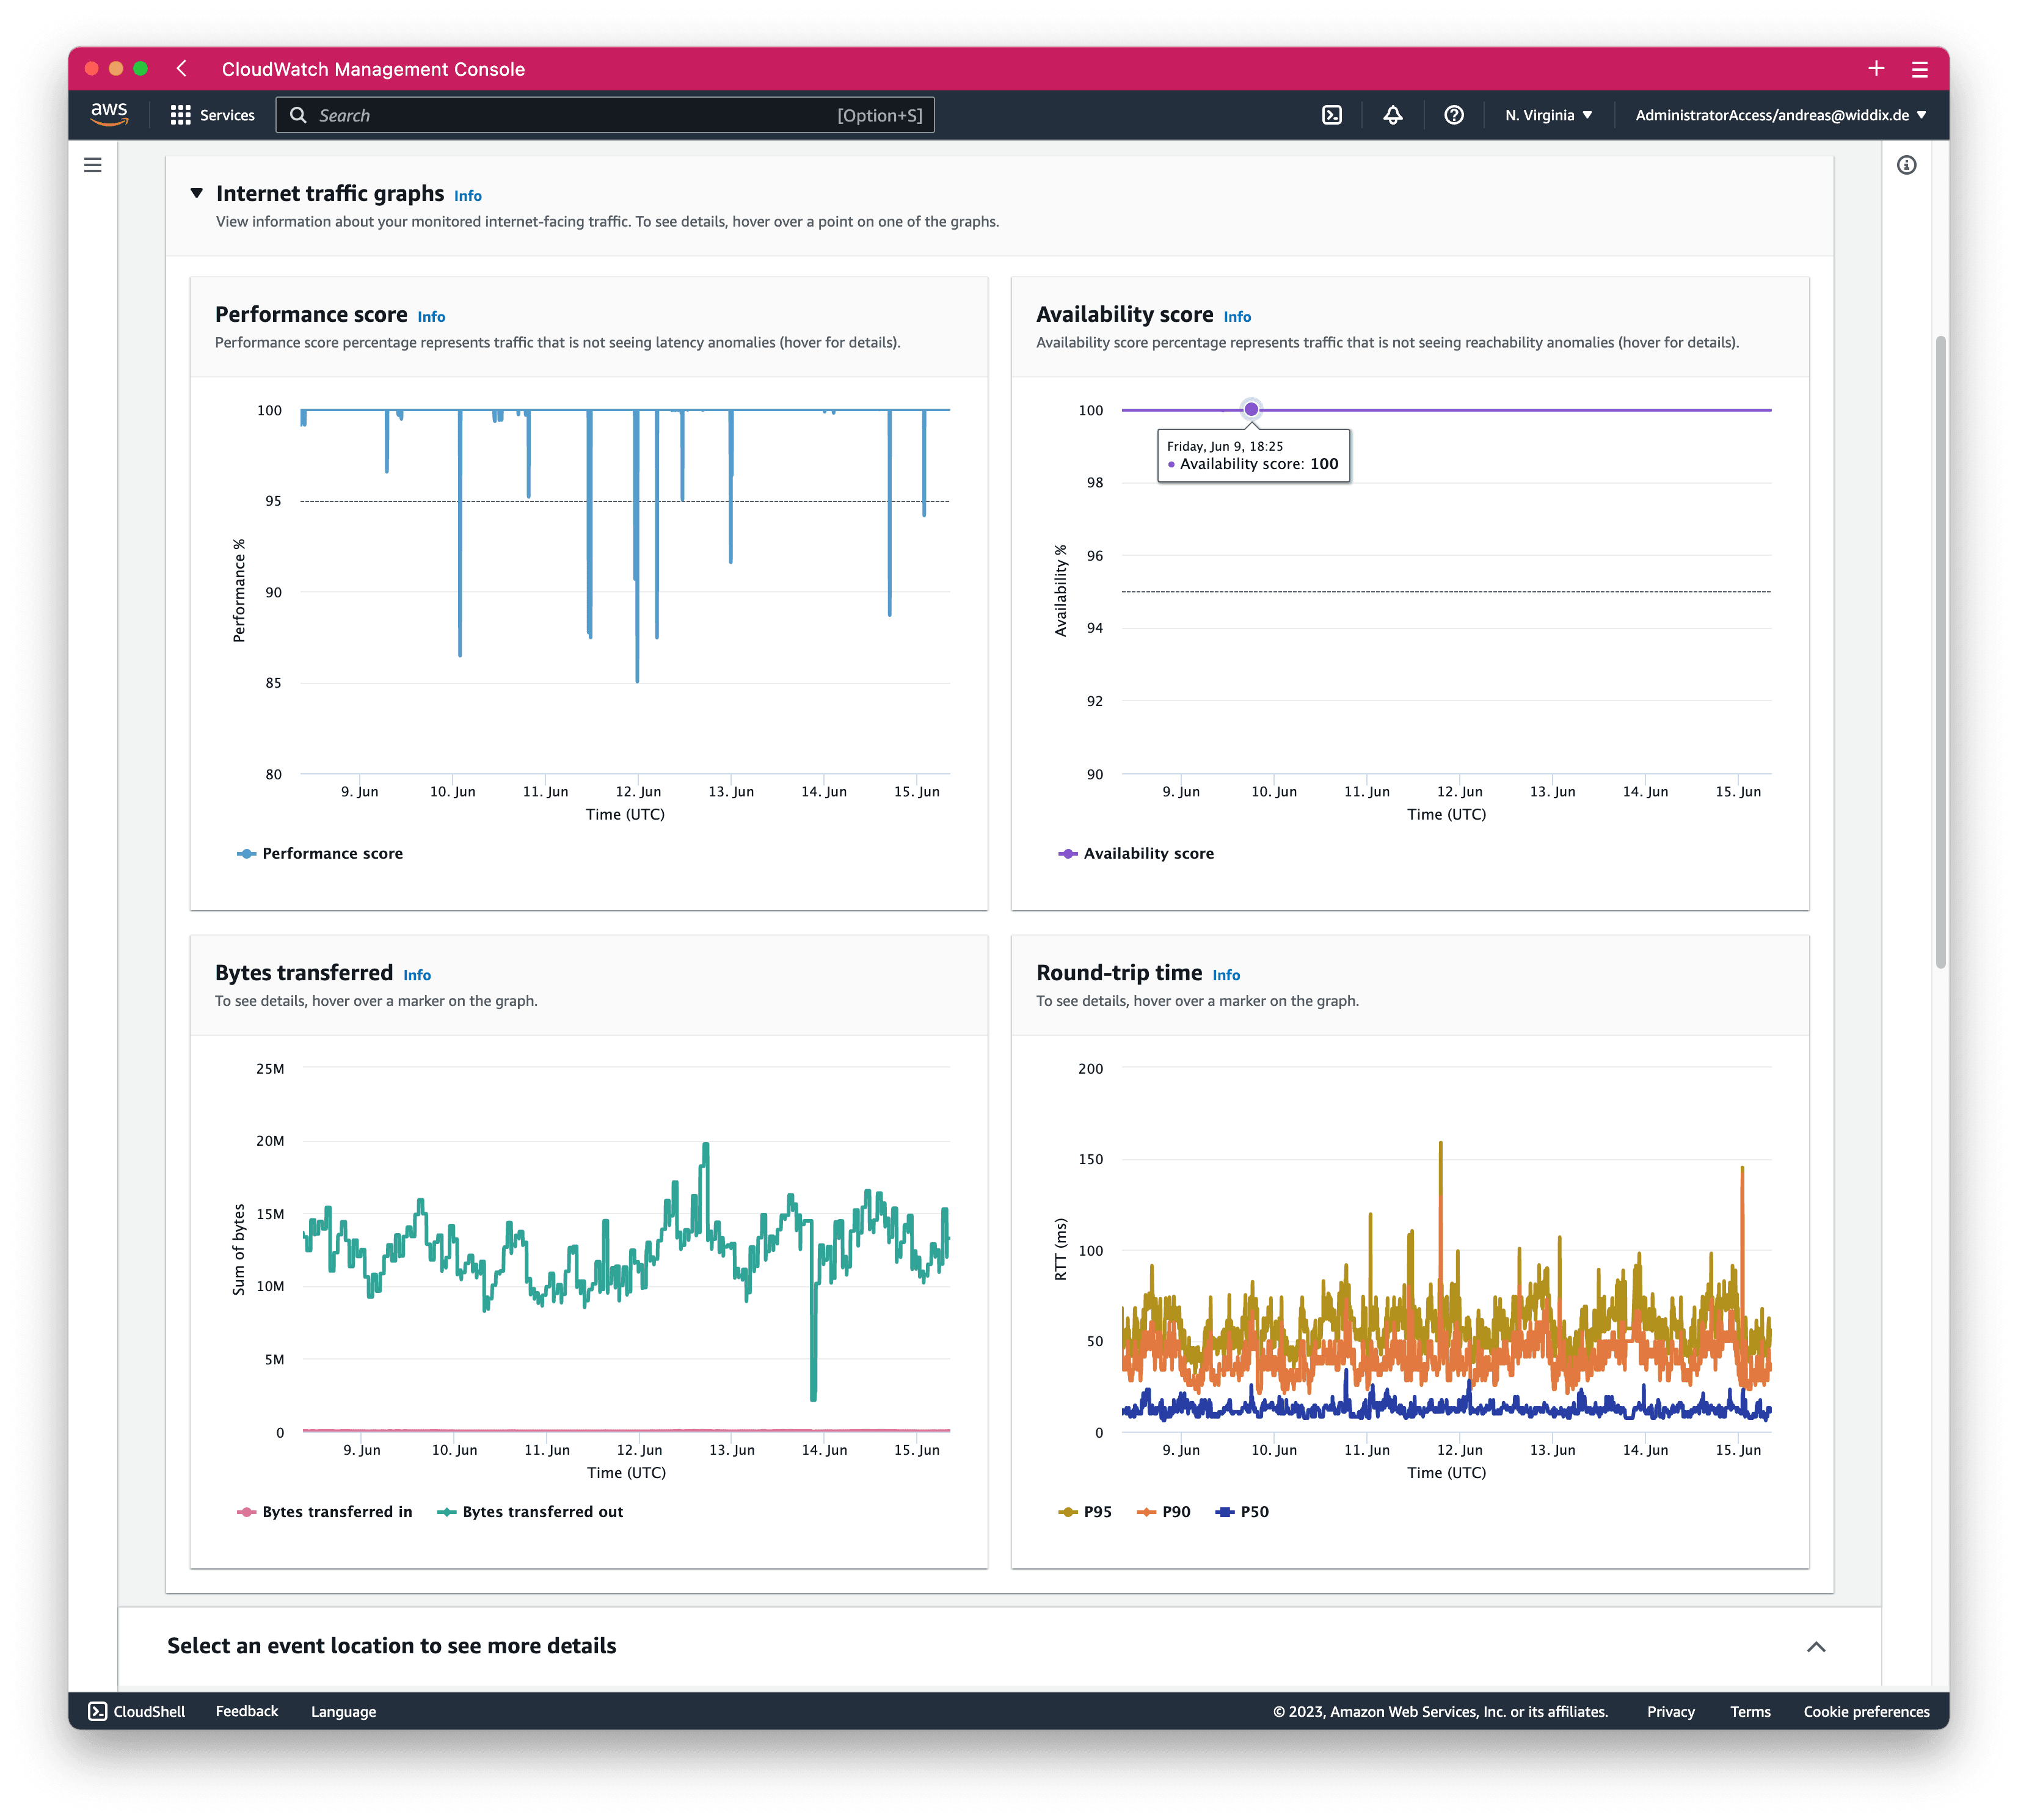Open the AdministratorAccess account menu
The image size is (2018, 1820).
point(1780,115)
